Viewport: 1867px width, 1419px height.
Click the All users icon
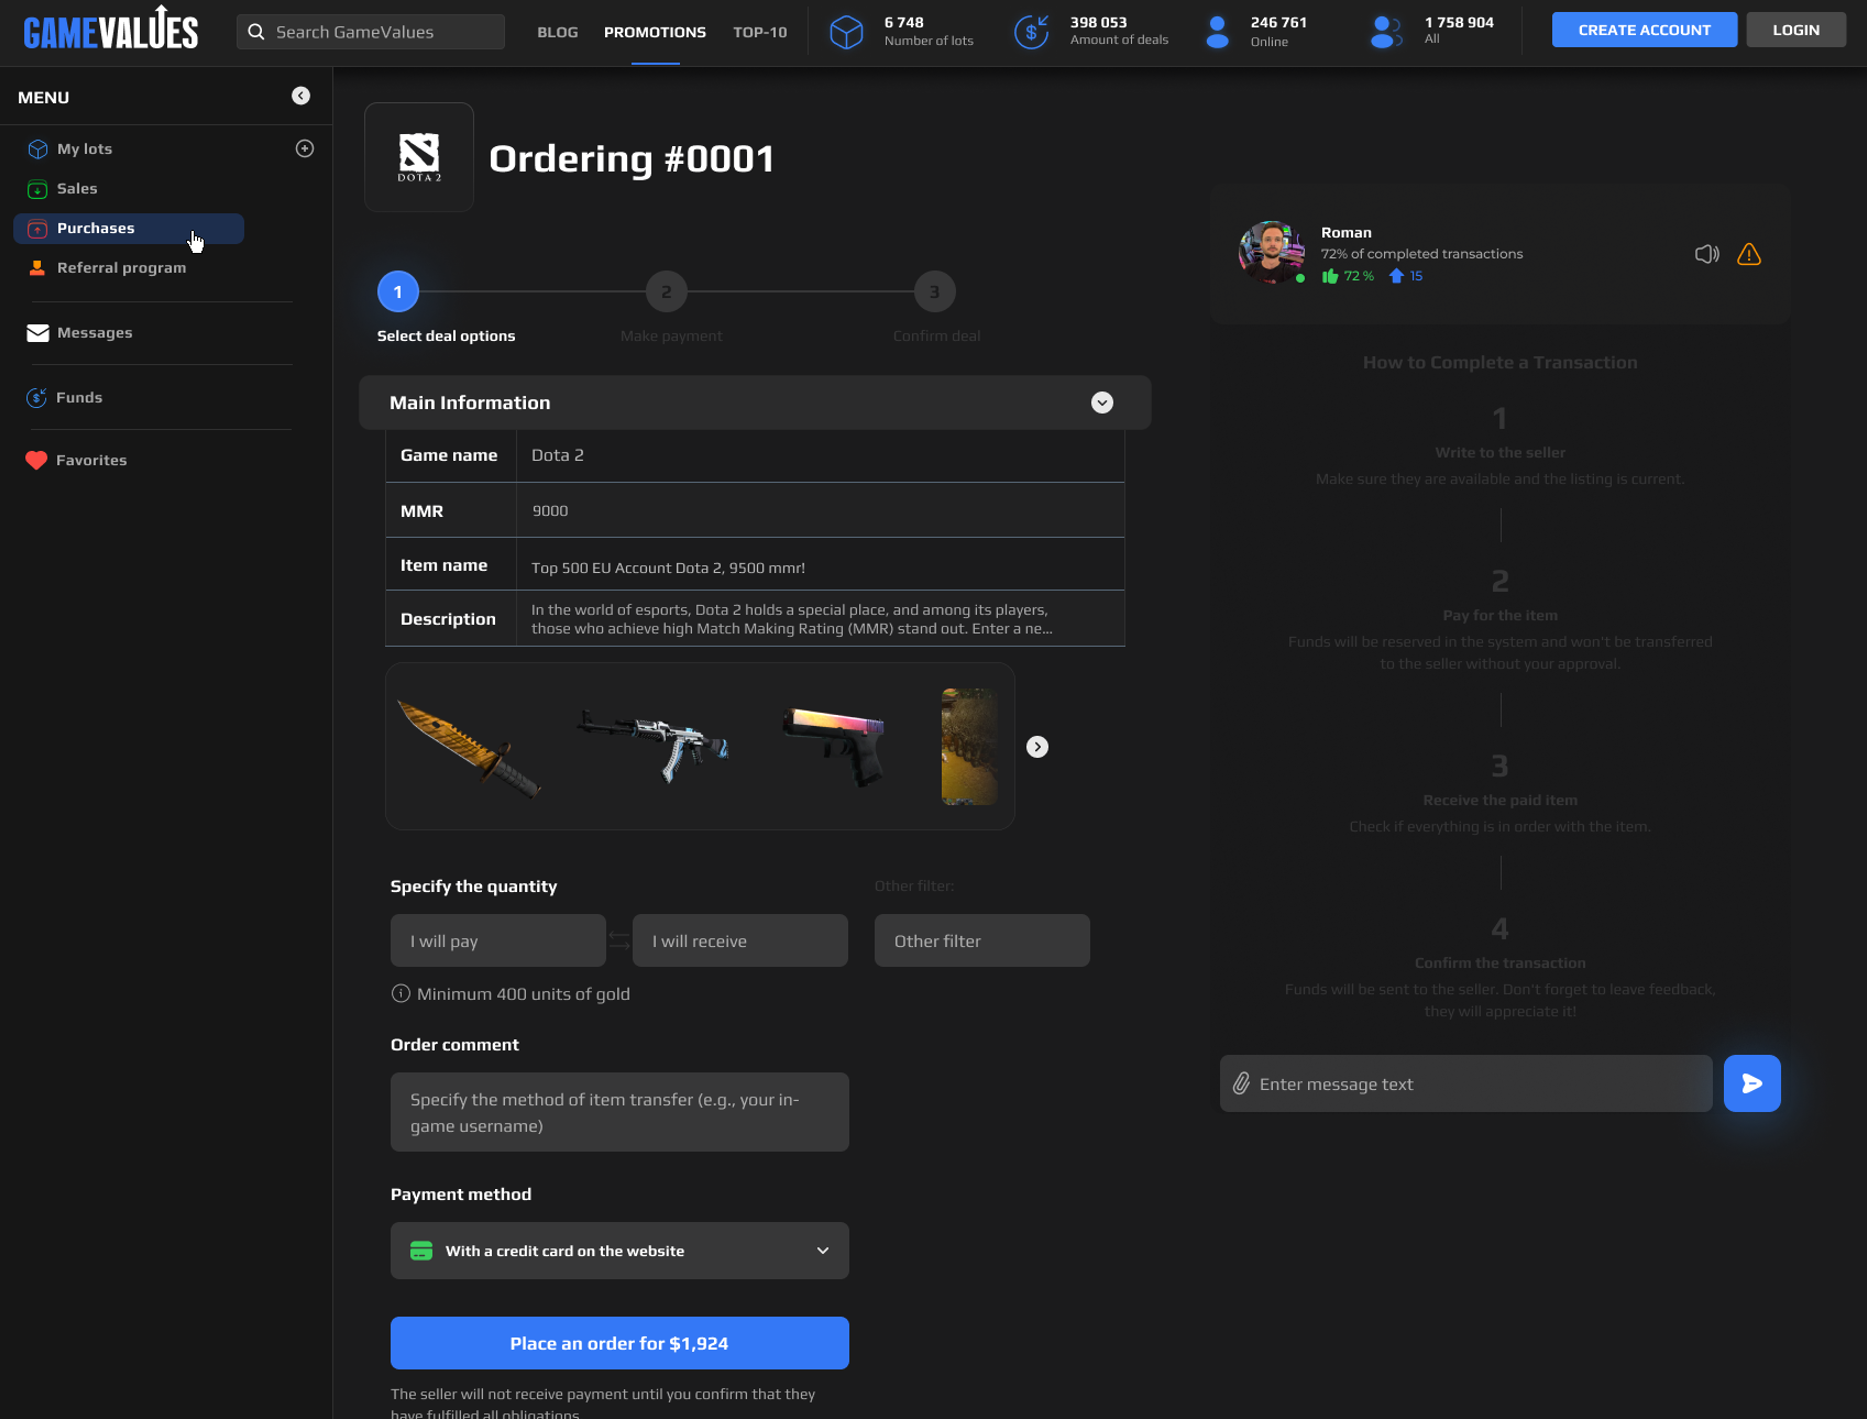pyautogui.click(x=1385, y=32)
